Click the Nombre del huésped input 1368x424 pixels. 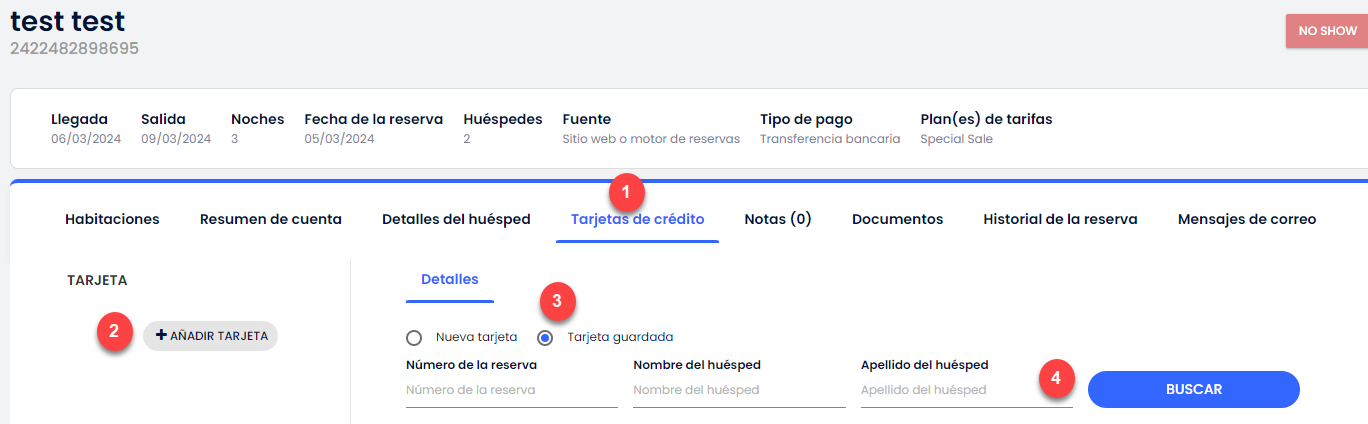pos(739,390)
